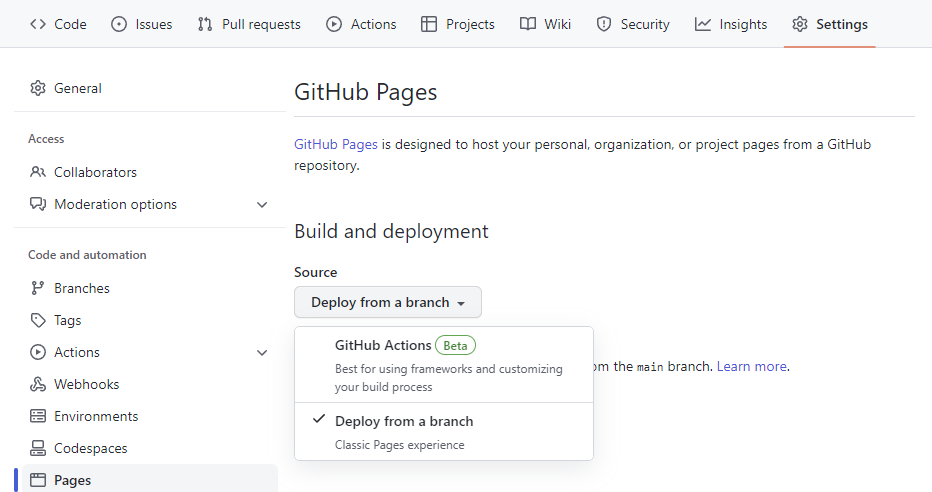
Task: Click the Webhooks icon
Action: [x=38, y=384]
